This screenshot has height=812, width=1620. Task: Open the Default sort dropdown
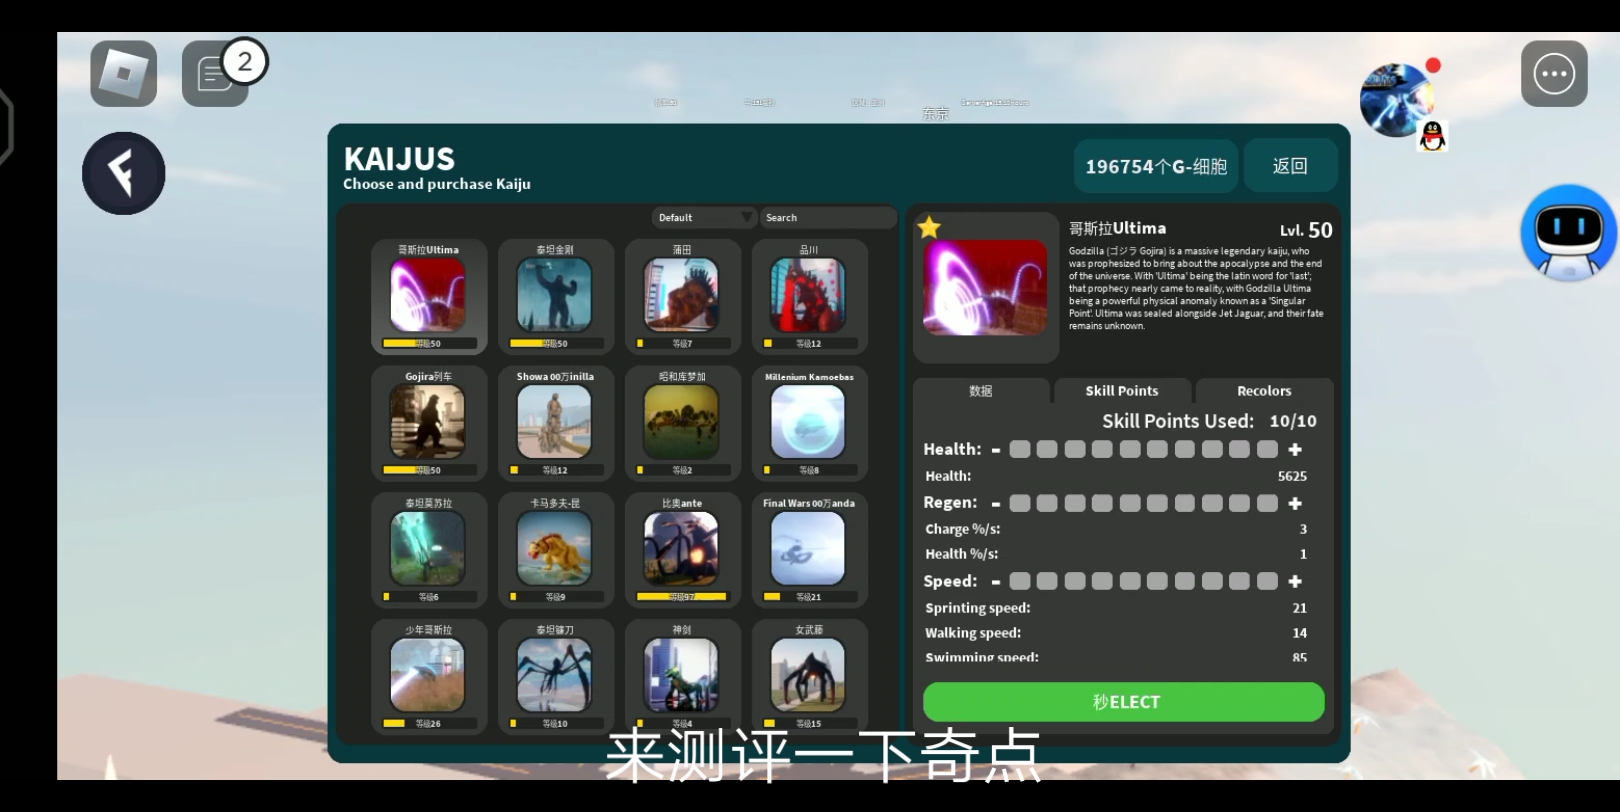[x=704, y=217]
